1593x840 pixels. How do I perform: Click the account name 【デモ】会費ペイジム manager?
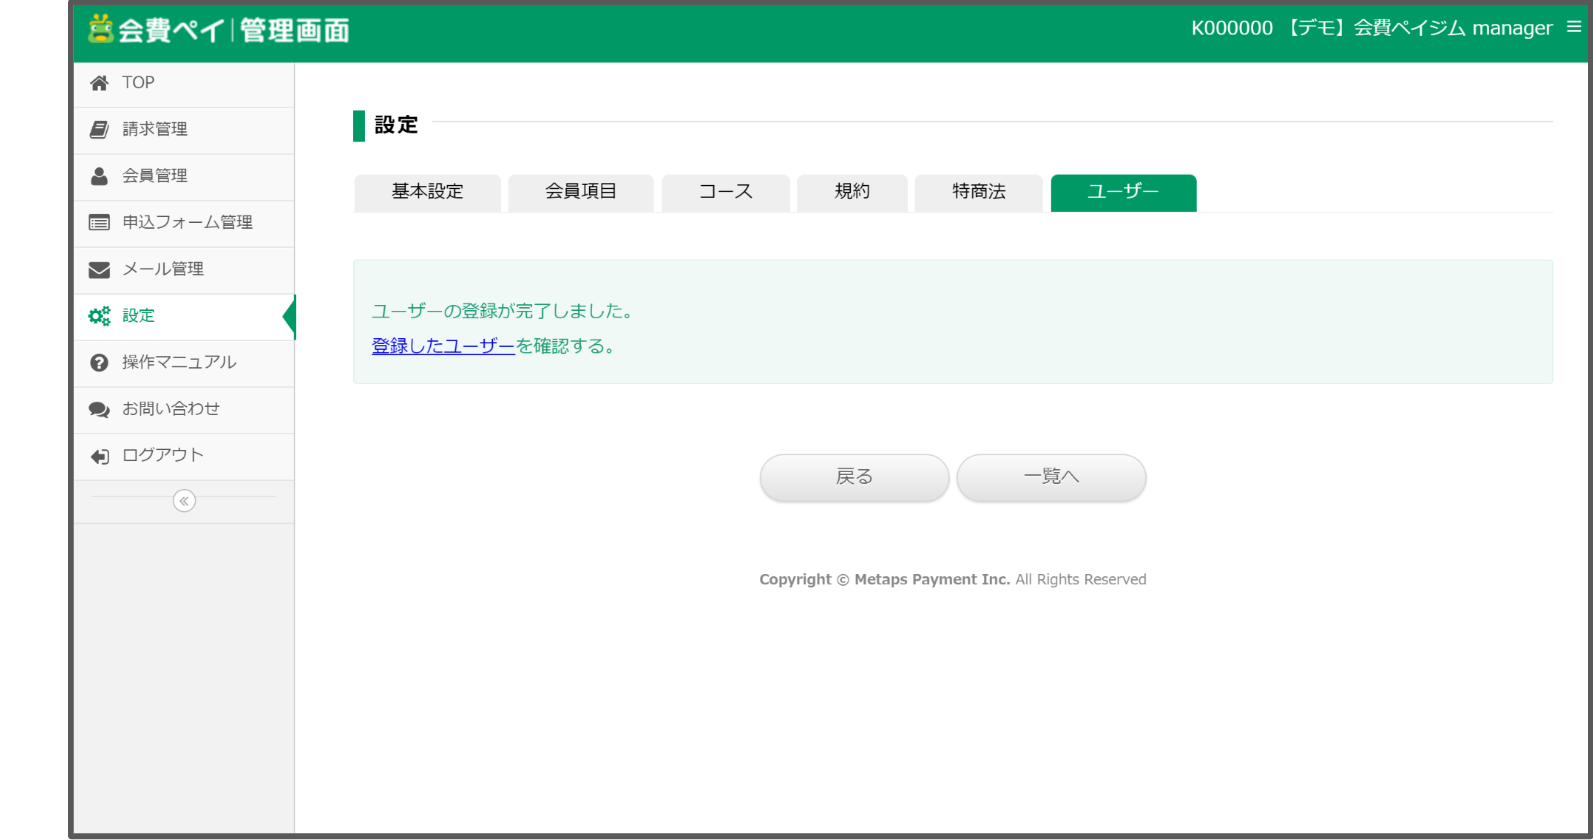click(x=1419, y=28)
